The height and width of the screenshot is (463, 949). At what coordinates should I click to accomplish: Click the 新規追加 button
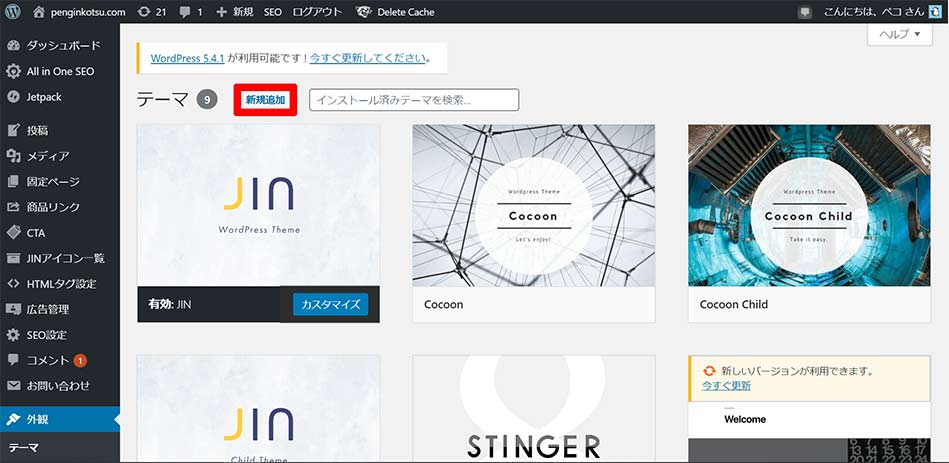pyautogui.click(x=265, y=100)
